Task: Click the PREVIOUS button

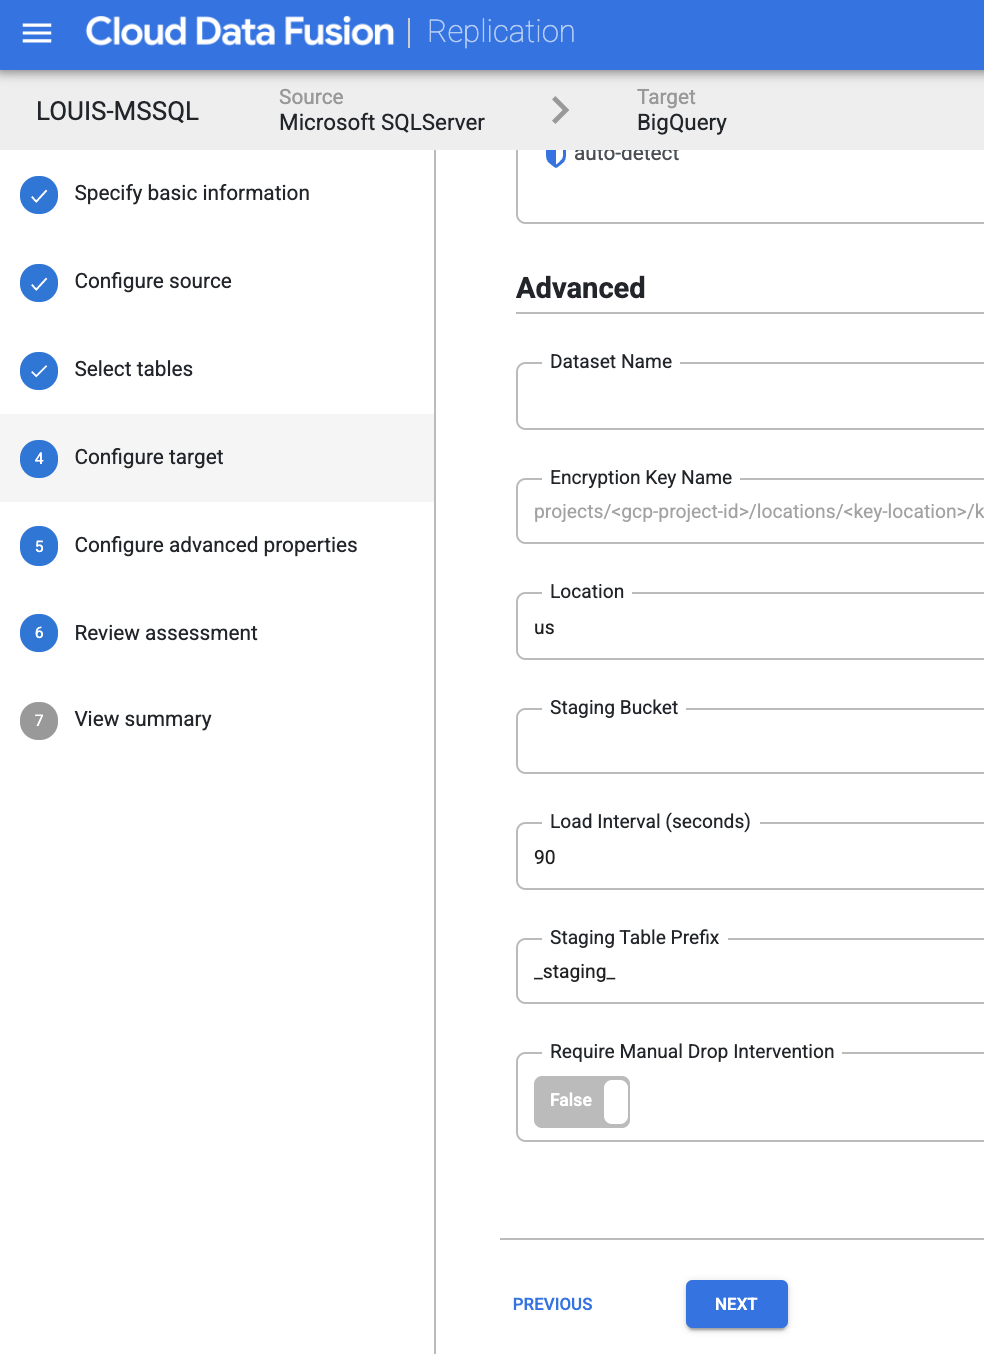Action: 553,1304
